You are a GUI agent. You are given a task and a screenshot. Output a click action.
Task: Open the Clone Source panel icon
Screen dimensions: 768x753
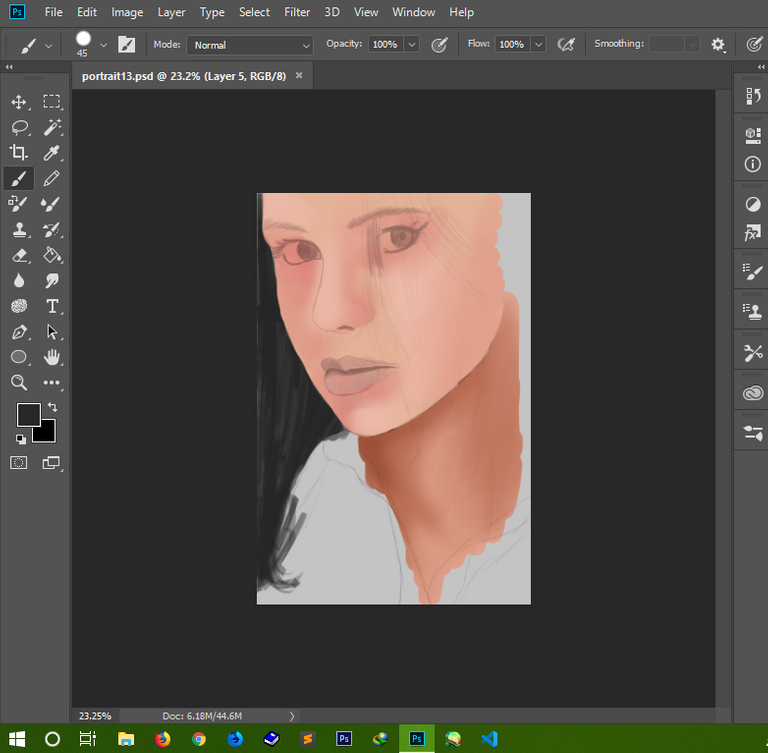[x=753, y=312]
